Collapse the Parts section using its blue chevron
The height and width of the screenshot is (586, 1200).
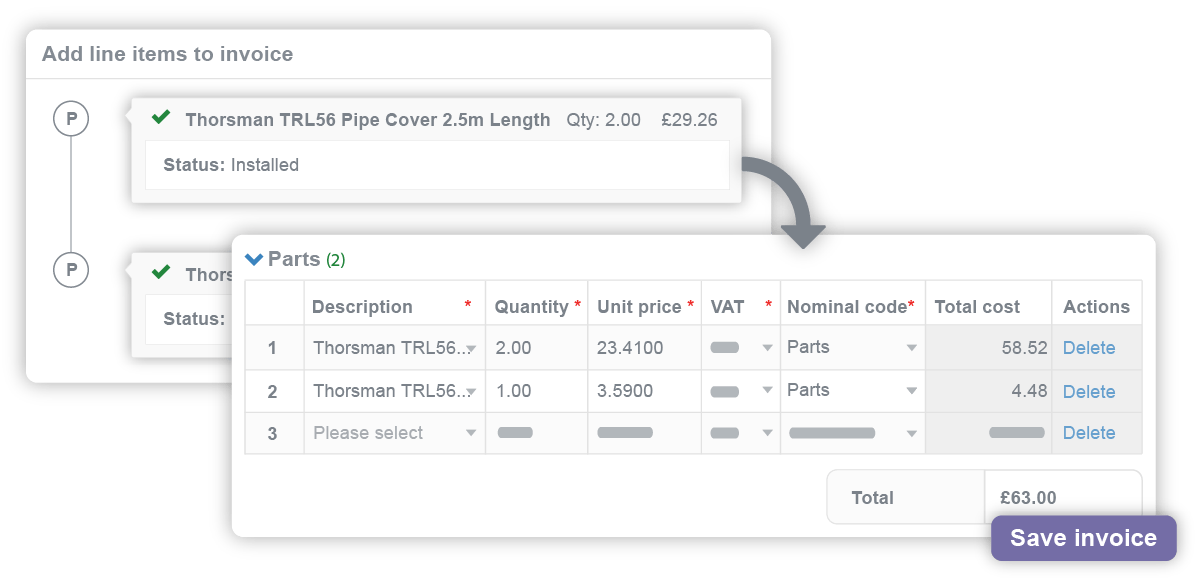tap(256, 259)
